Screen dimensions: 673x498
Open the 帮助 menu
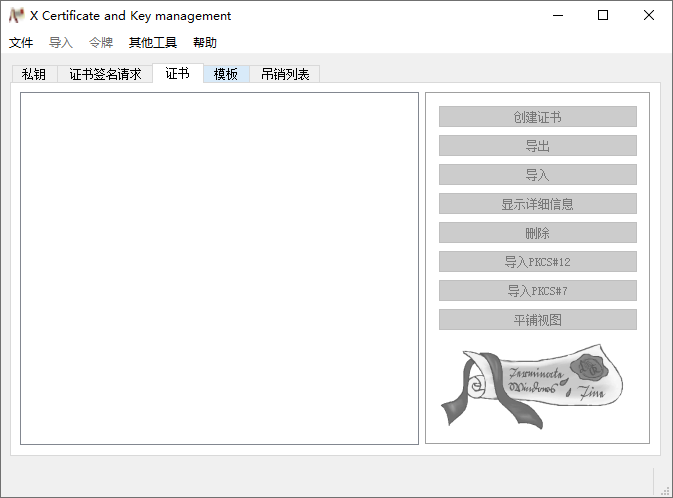(x=205, y=43)
